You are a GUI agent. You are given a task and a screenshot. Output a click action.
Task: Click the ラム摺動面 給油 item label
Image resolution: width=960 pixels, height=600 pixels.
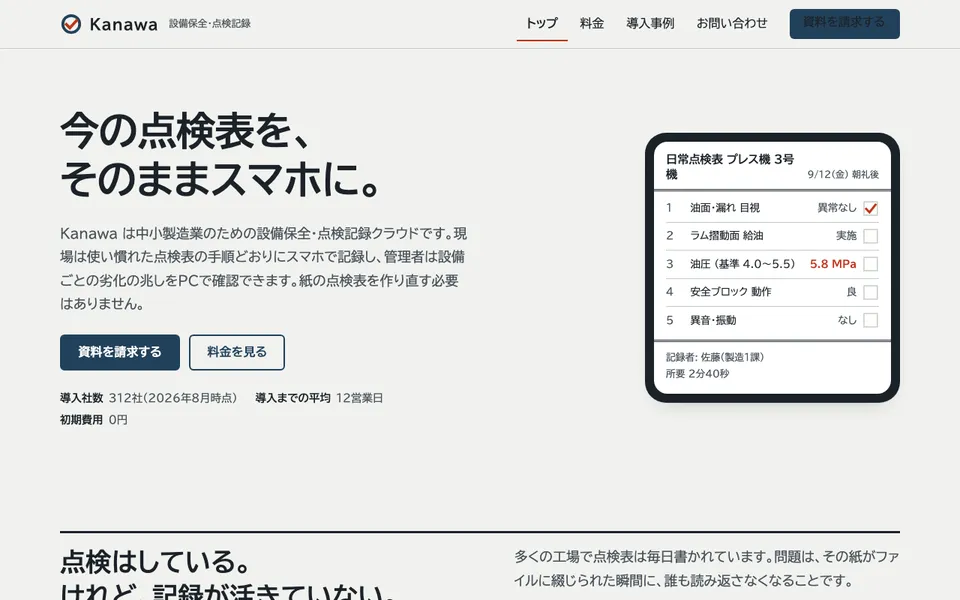coord(727,236)
